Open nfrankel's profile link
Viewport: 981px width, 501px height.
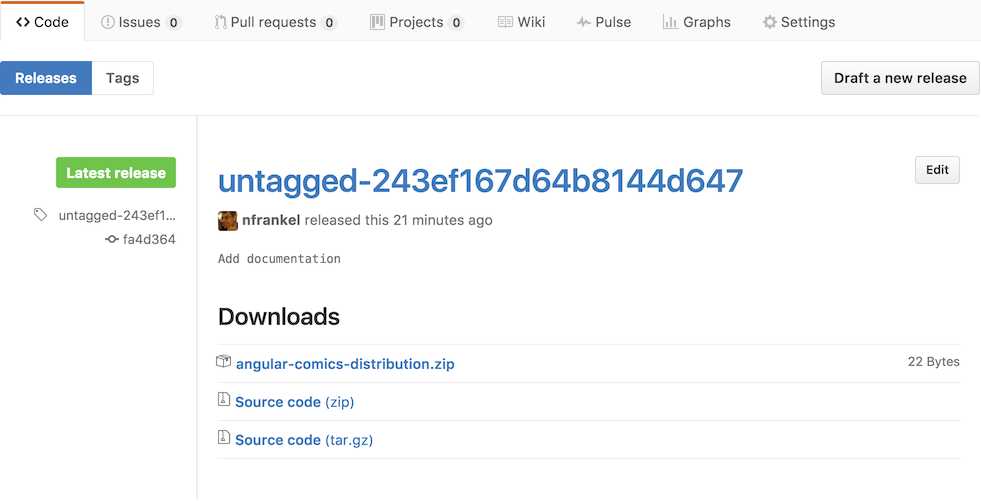(271, 220)
